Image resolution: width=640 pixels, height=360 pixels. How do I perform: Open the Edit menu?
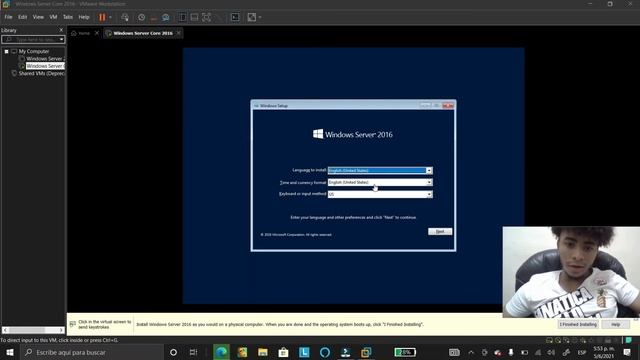coord(22,17)
